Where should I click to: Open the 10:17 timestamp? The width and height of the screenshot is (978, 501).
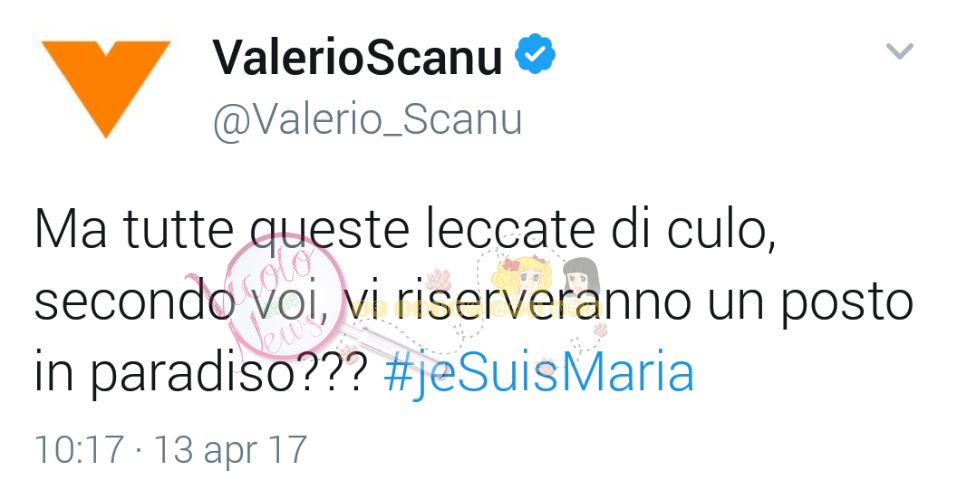tap(79, 450)
